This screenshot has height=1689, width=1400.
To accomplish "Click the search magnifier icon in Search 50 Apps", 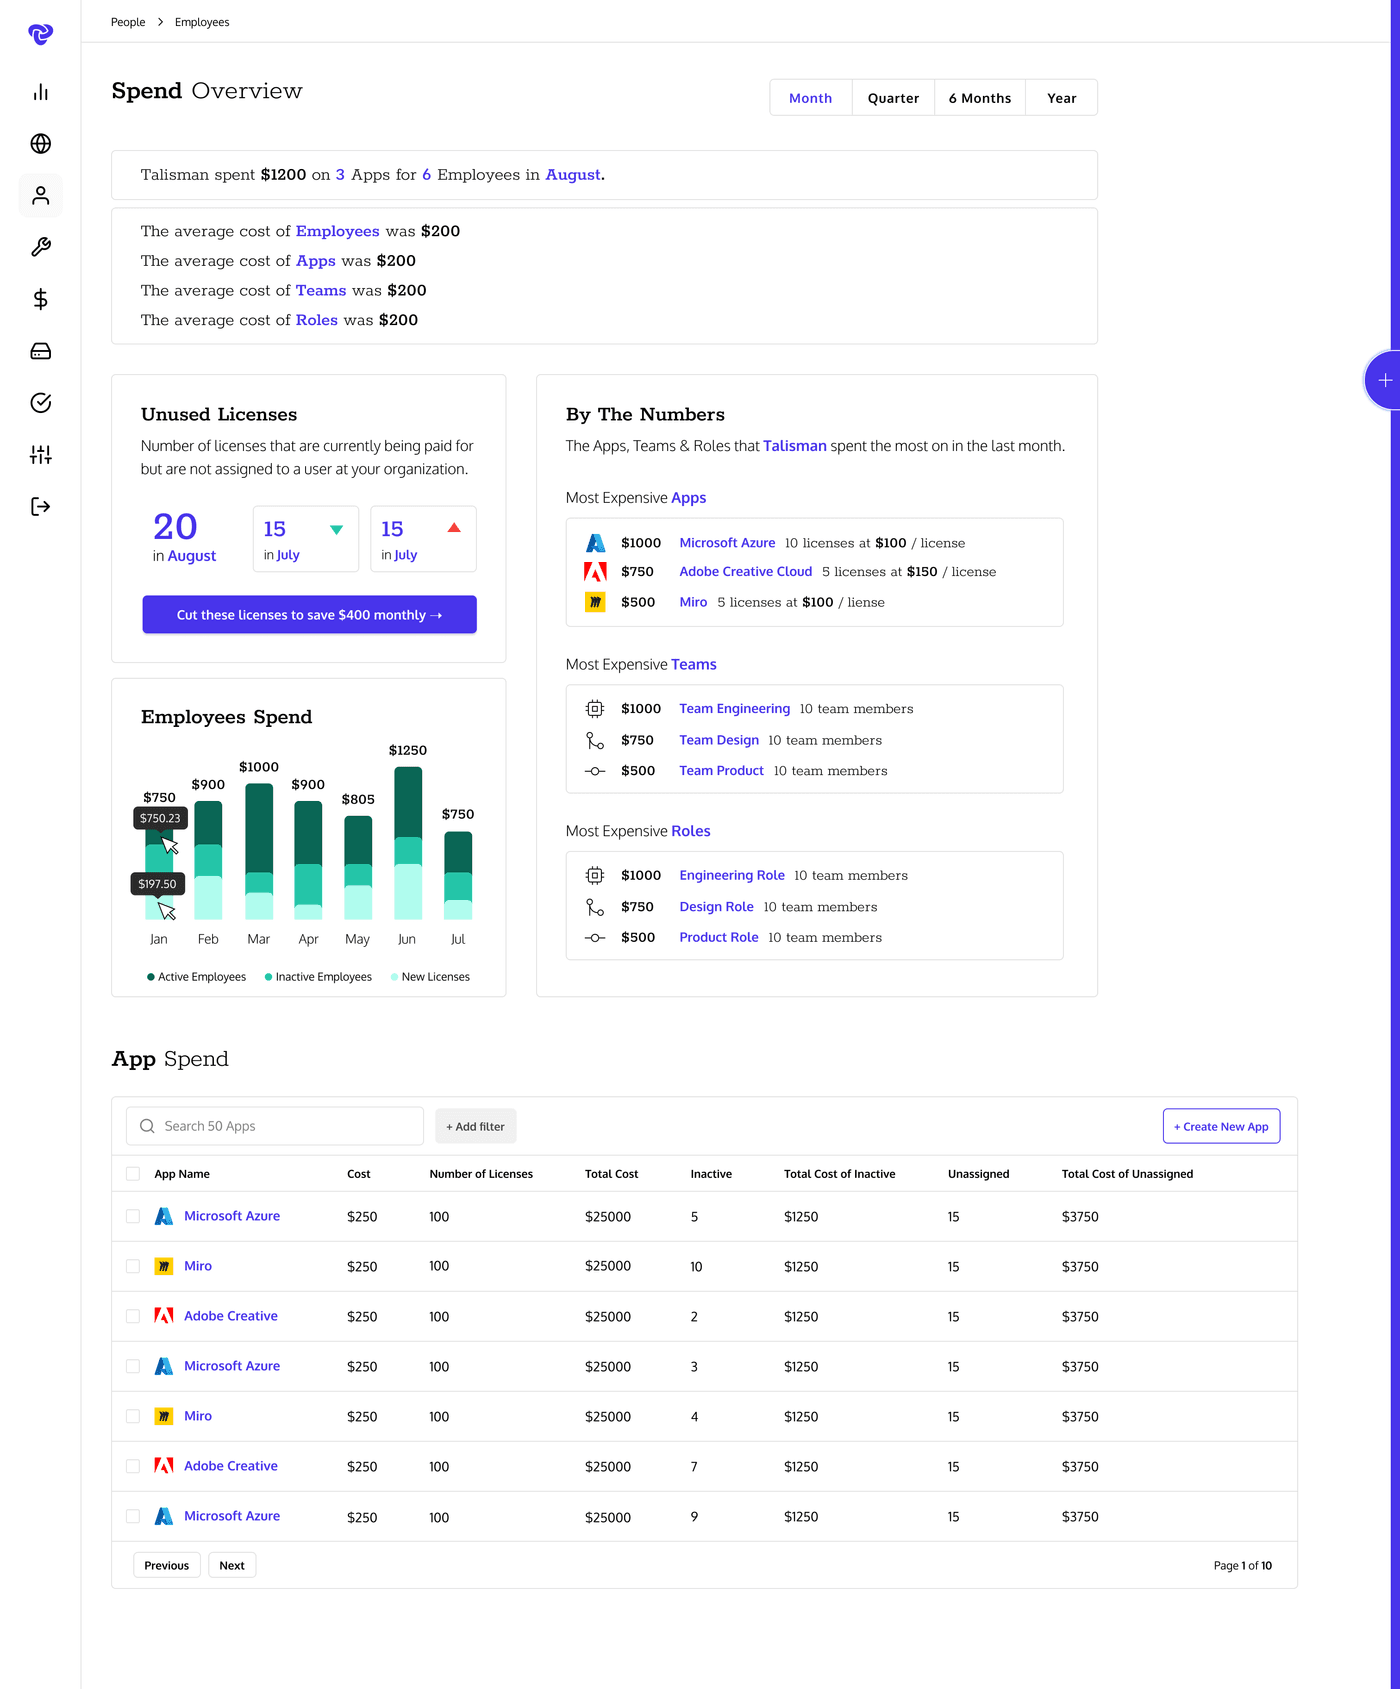I will tap(147, 1126).
